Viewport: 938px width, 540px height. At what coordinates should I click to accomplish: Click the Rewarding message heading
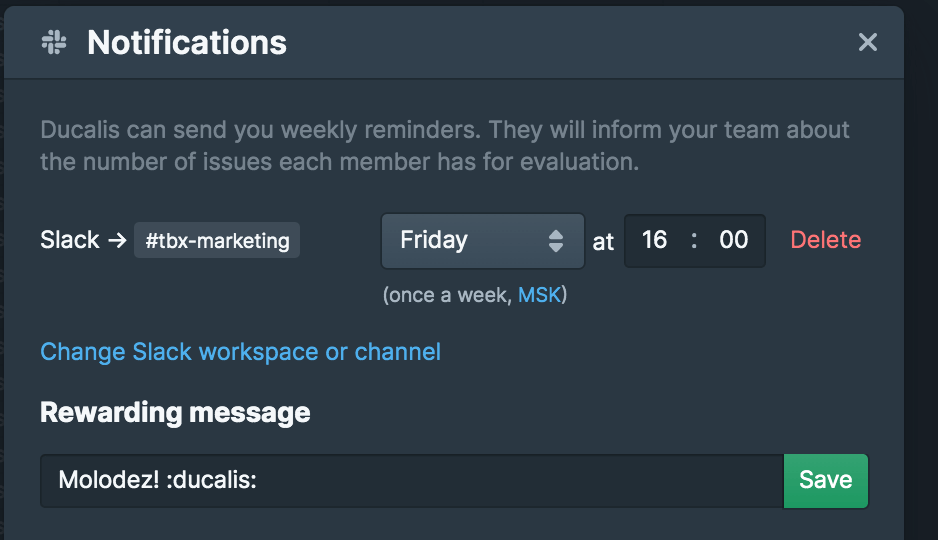coord(175,412)
